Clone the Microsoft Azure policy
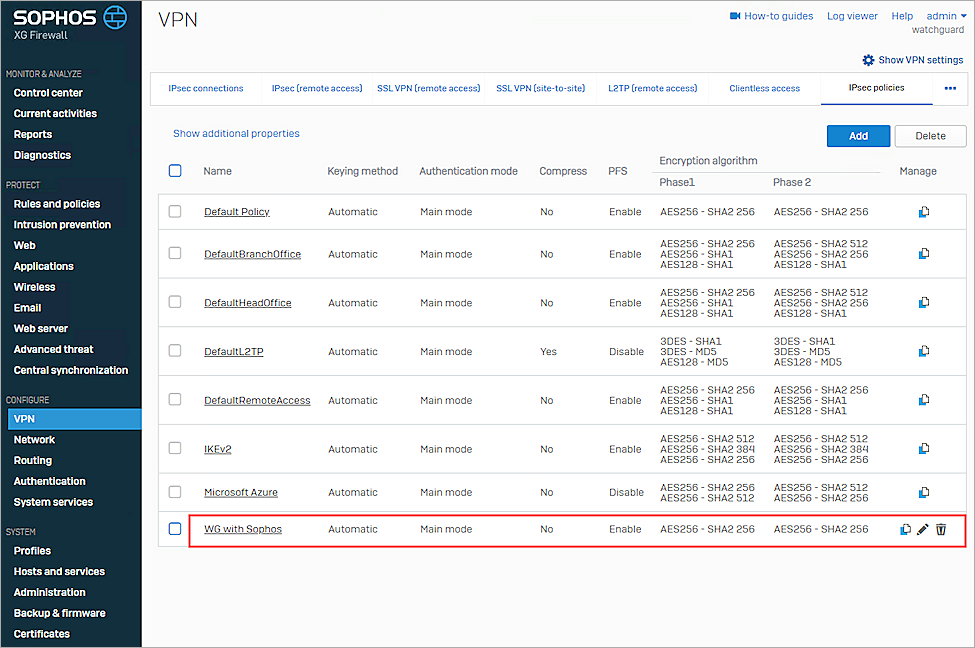975x648 pixels. (922, 492)
